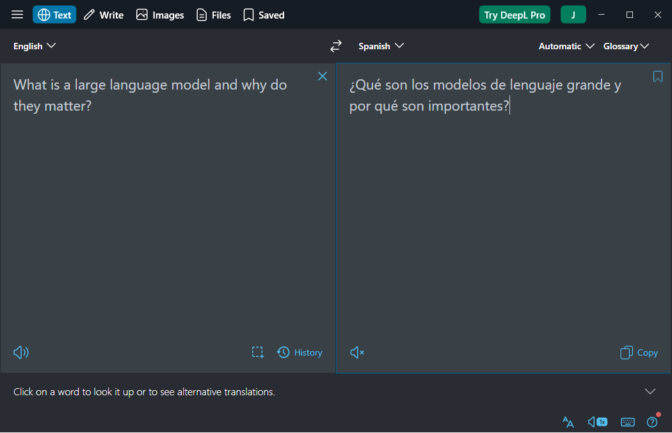Toggle the 1x speech speed

[x=597, y=422]
